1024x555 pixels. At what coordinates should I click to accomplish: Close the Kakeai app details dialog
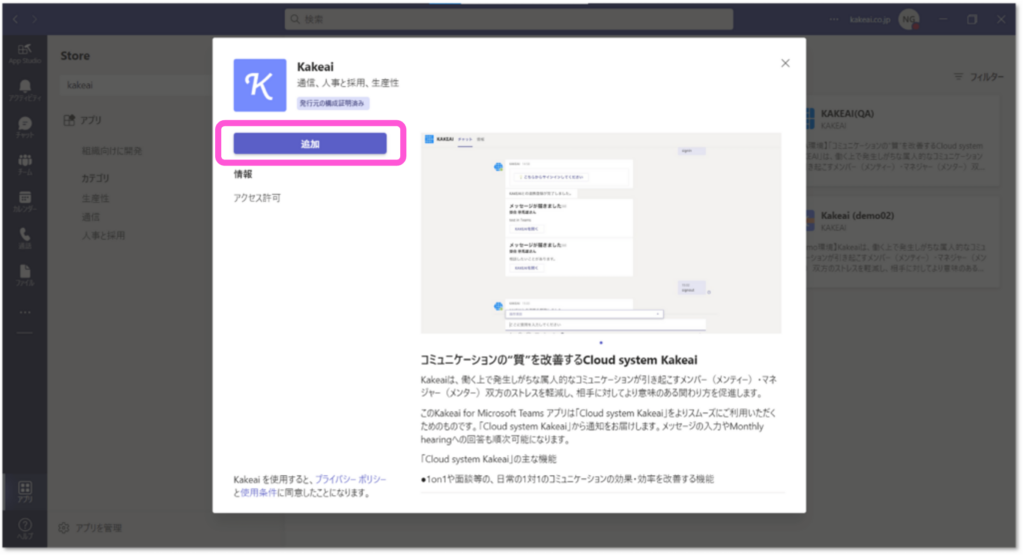(x=785, y=63)
